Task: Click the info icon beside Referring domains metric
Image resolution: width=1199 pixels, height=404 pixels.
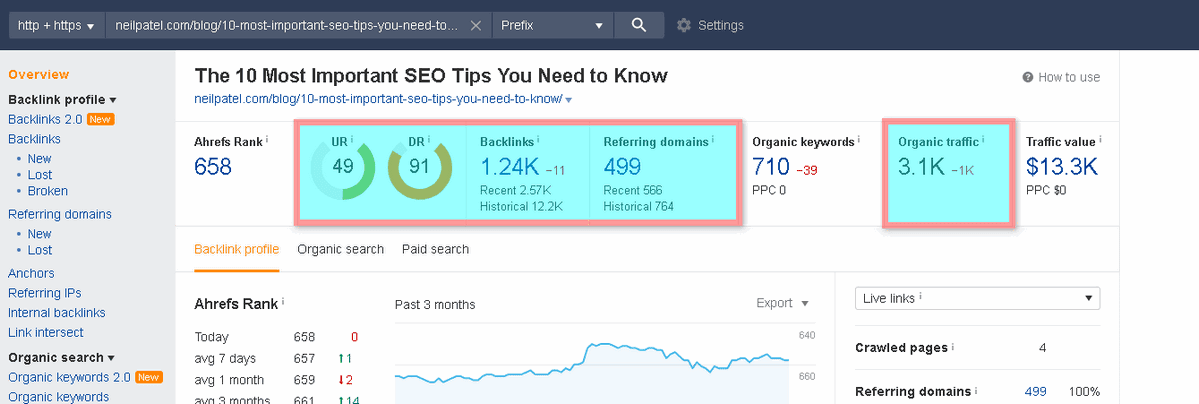Action: (x=714, y=141)
